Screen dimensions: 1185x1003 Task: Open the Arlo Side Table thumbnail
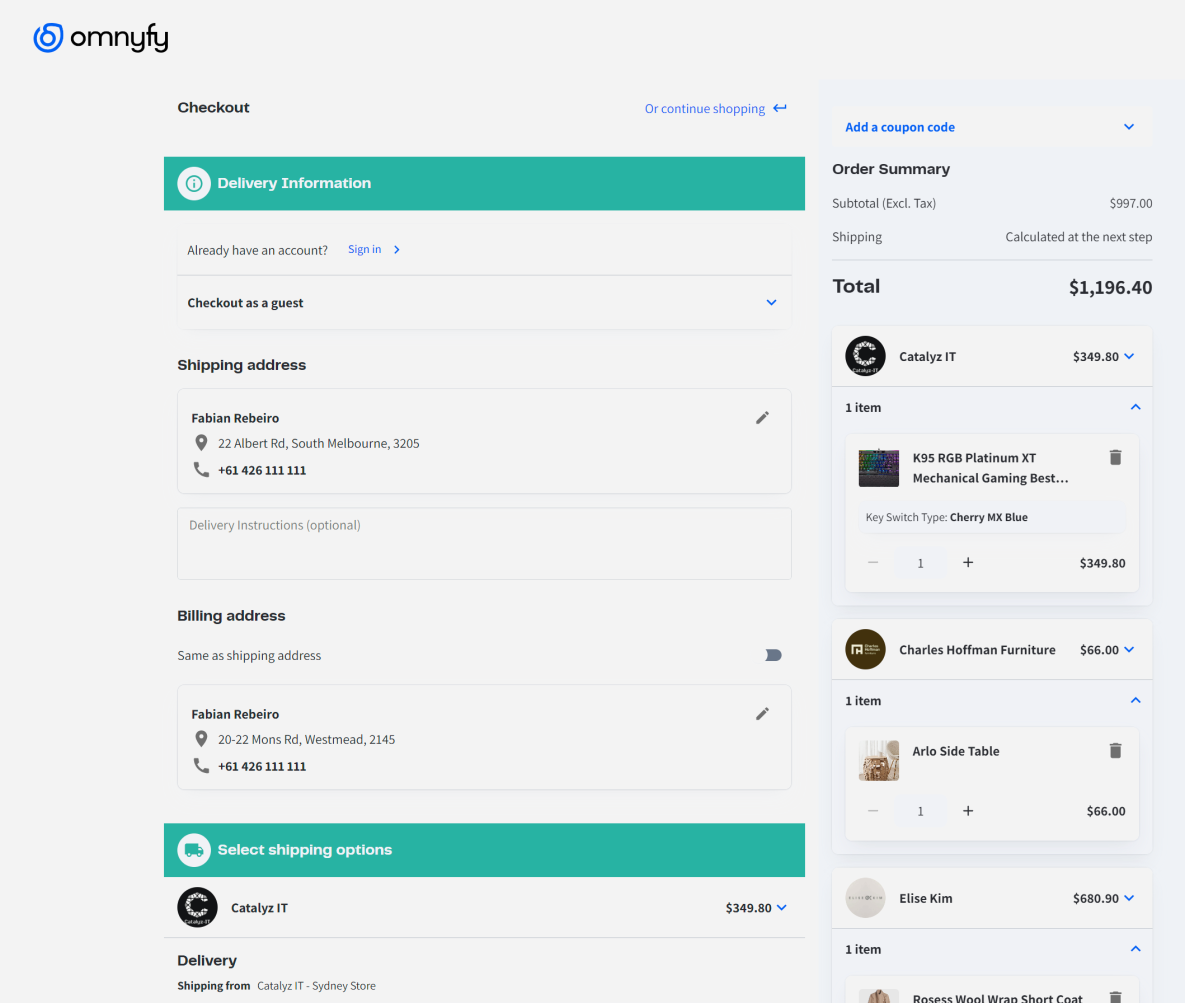click(x=879, y=760)
